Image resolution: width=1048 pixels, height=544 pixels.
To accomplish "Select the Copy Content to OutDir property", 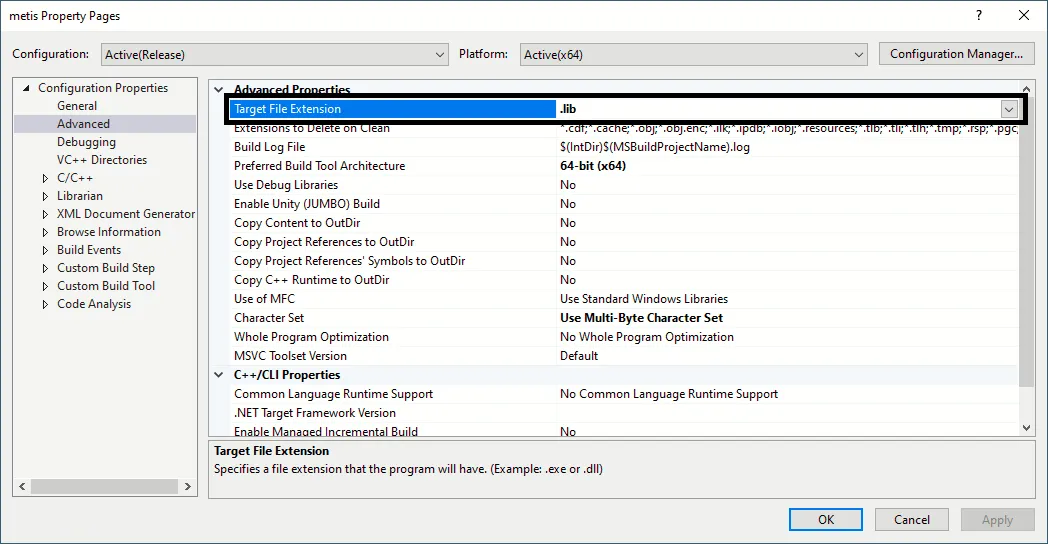I will click(x=297, y=223).
